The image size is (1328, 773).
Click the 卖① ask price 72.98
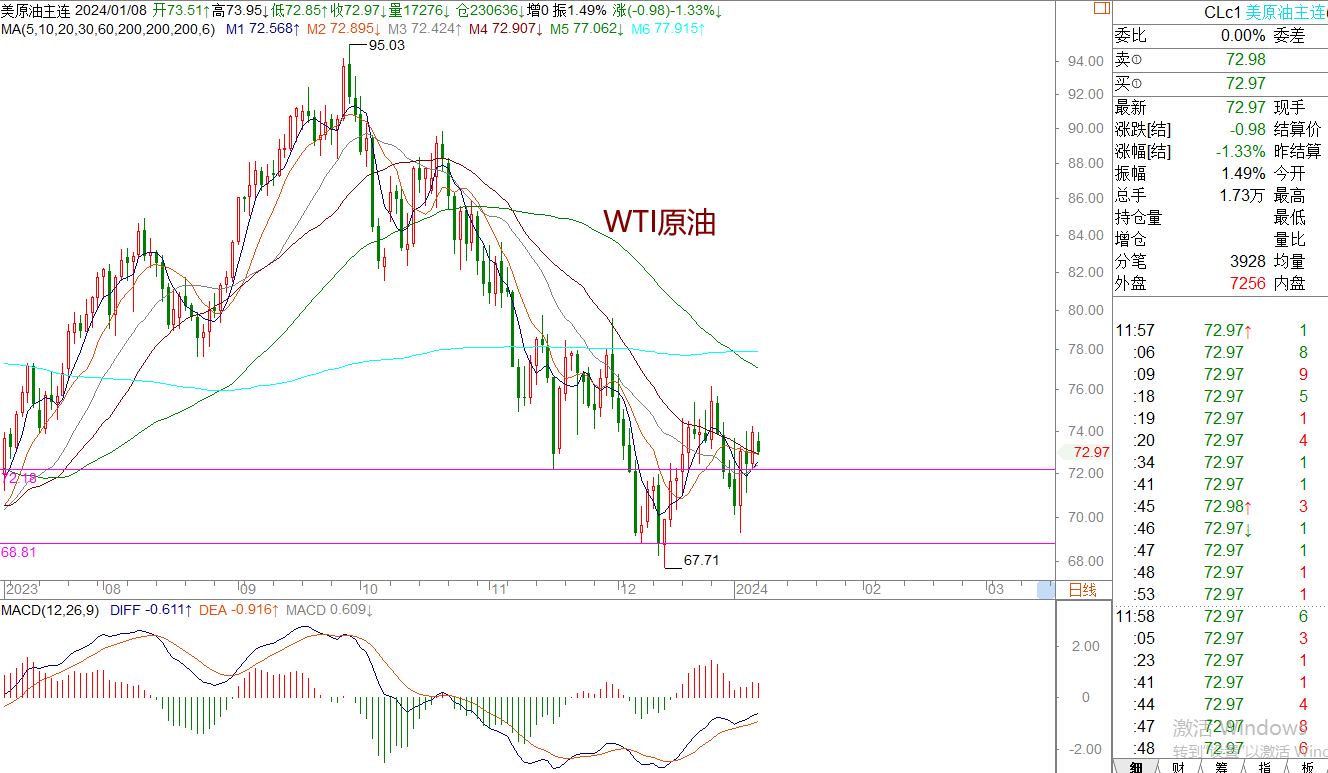pos(1245,59)
